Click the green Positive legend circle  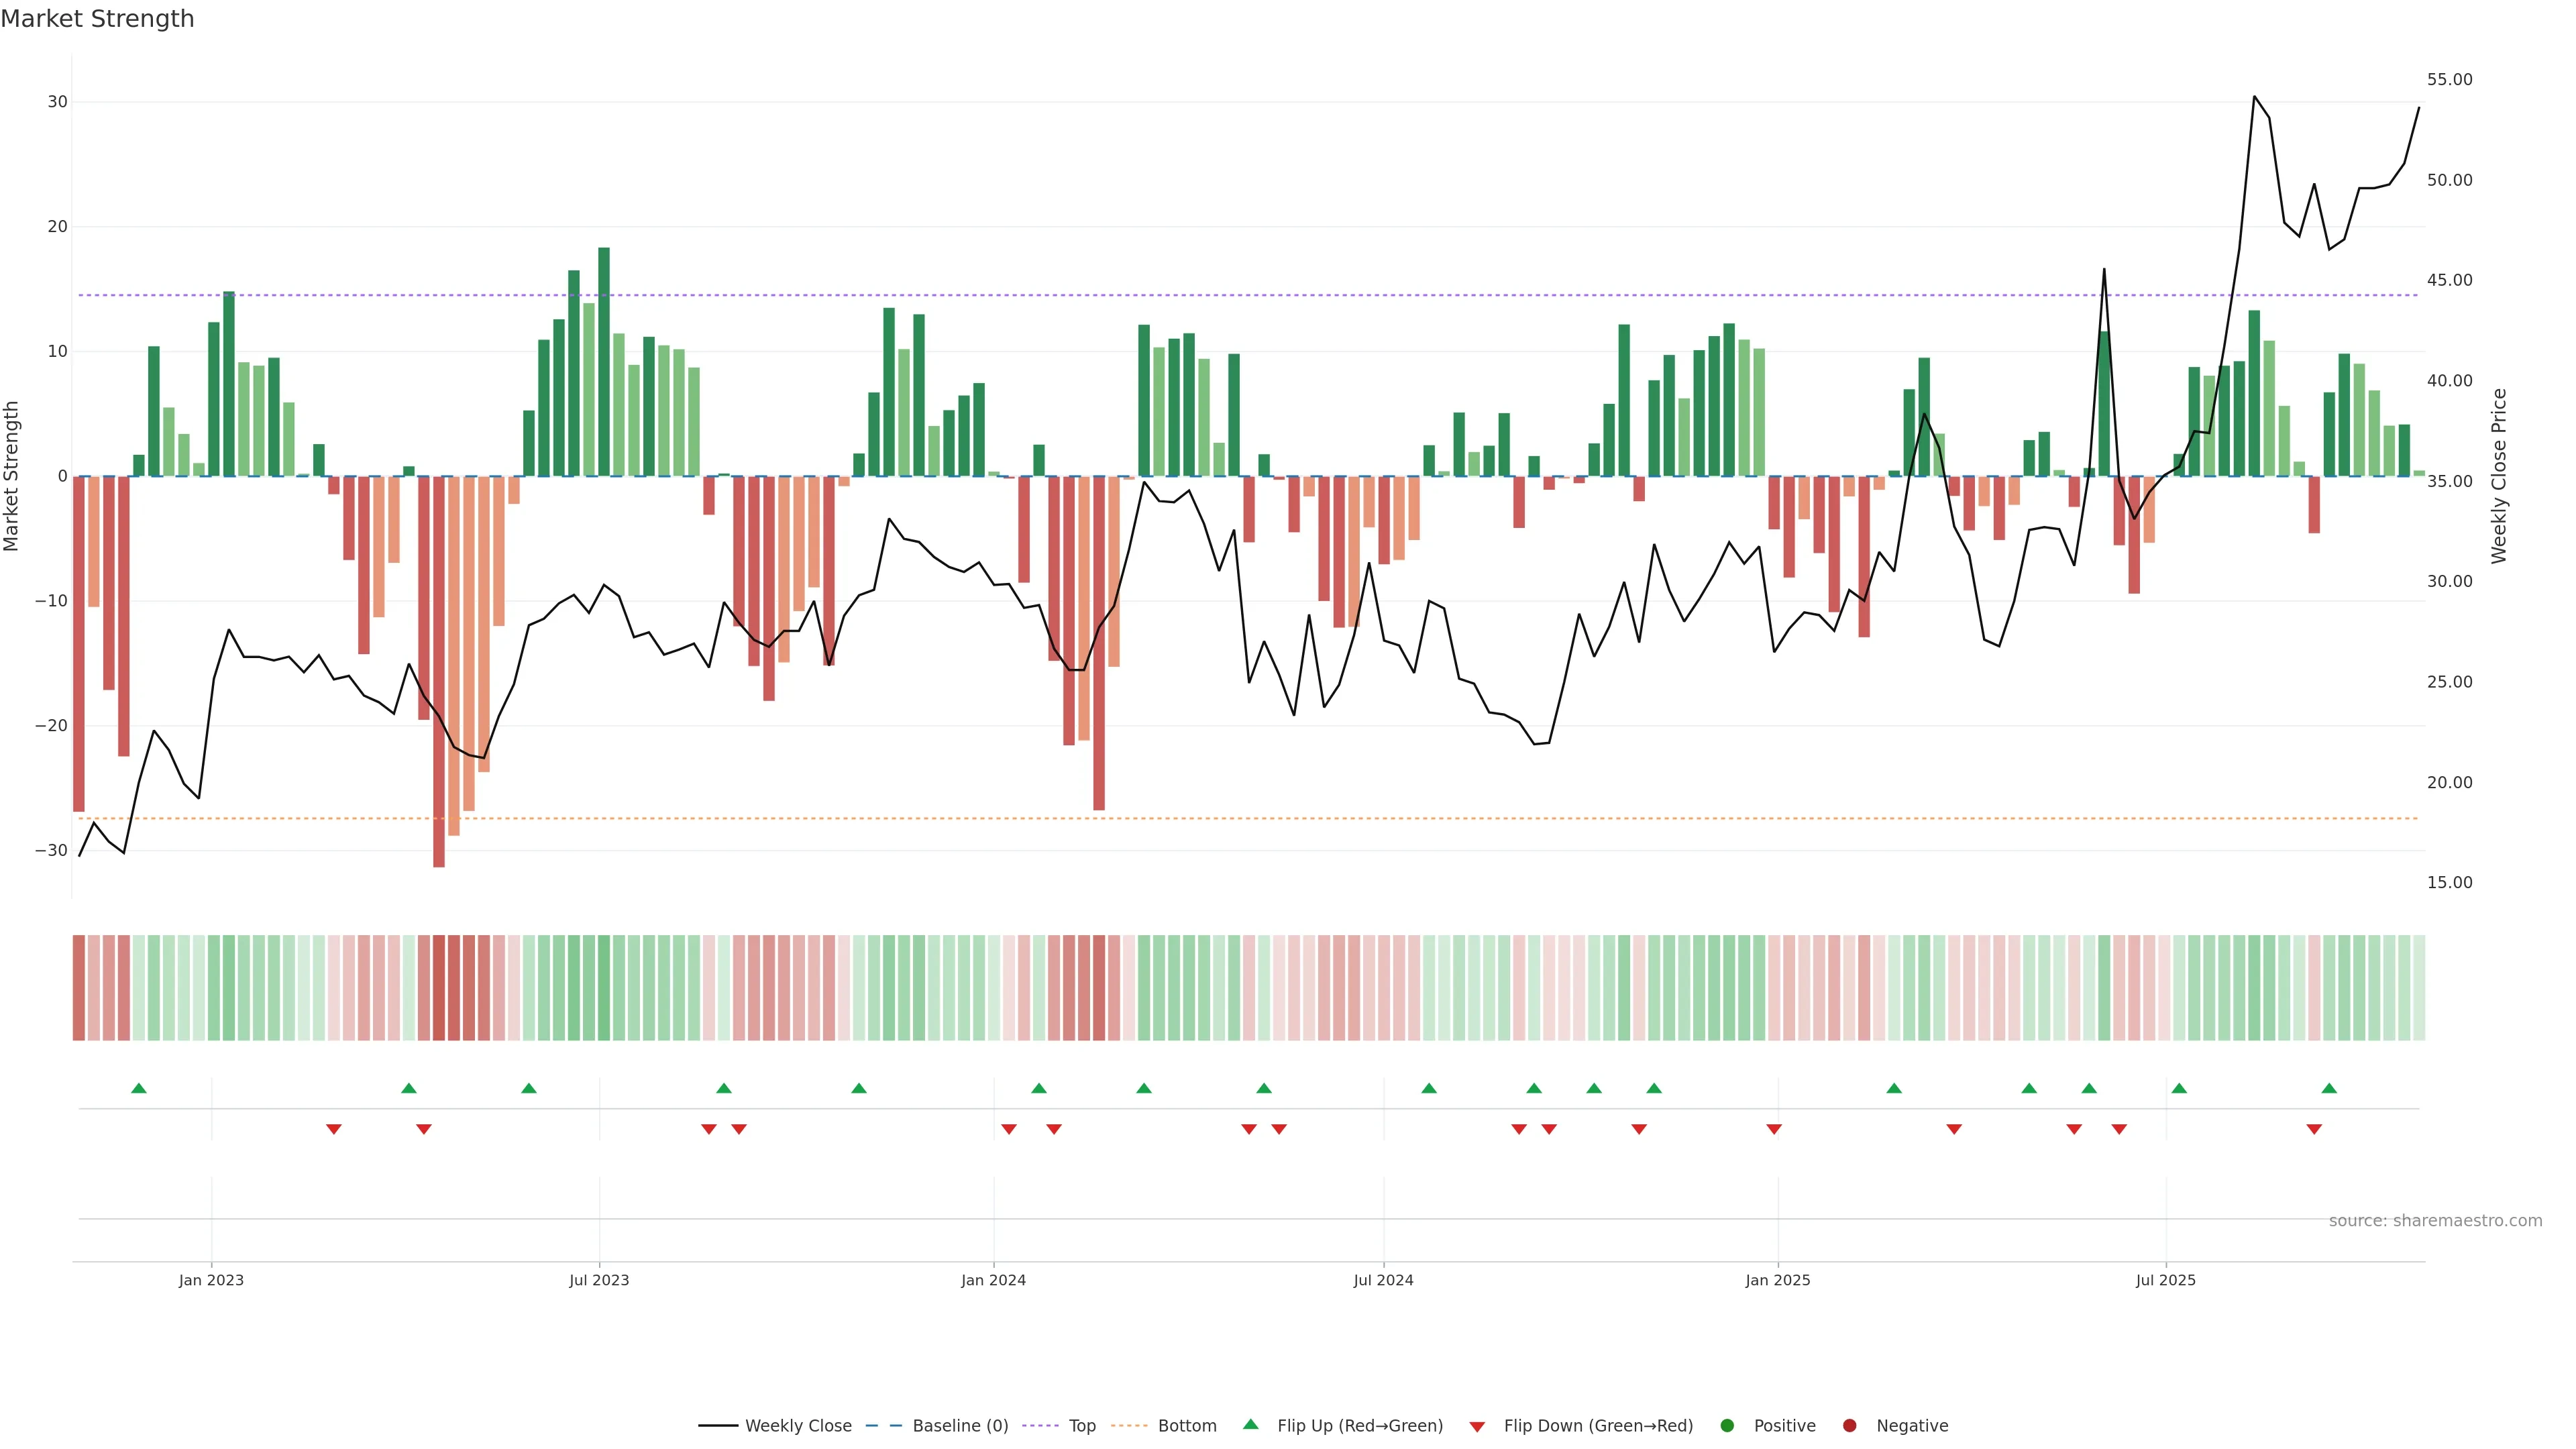click(1727, 1426)
